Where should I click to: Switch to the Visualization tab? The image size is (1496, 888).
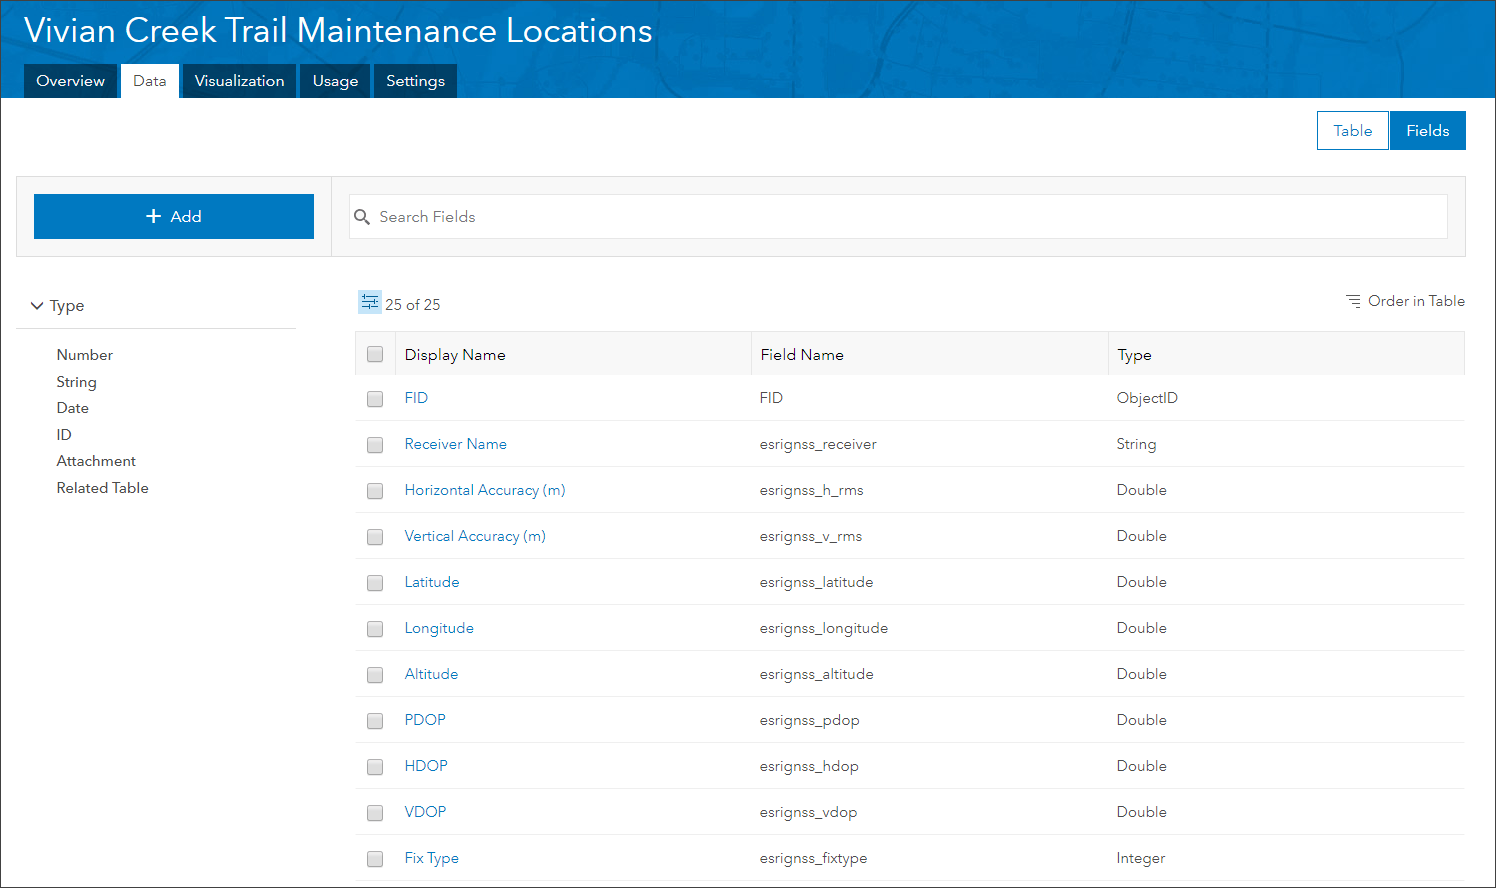(239, 81)
